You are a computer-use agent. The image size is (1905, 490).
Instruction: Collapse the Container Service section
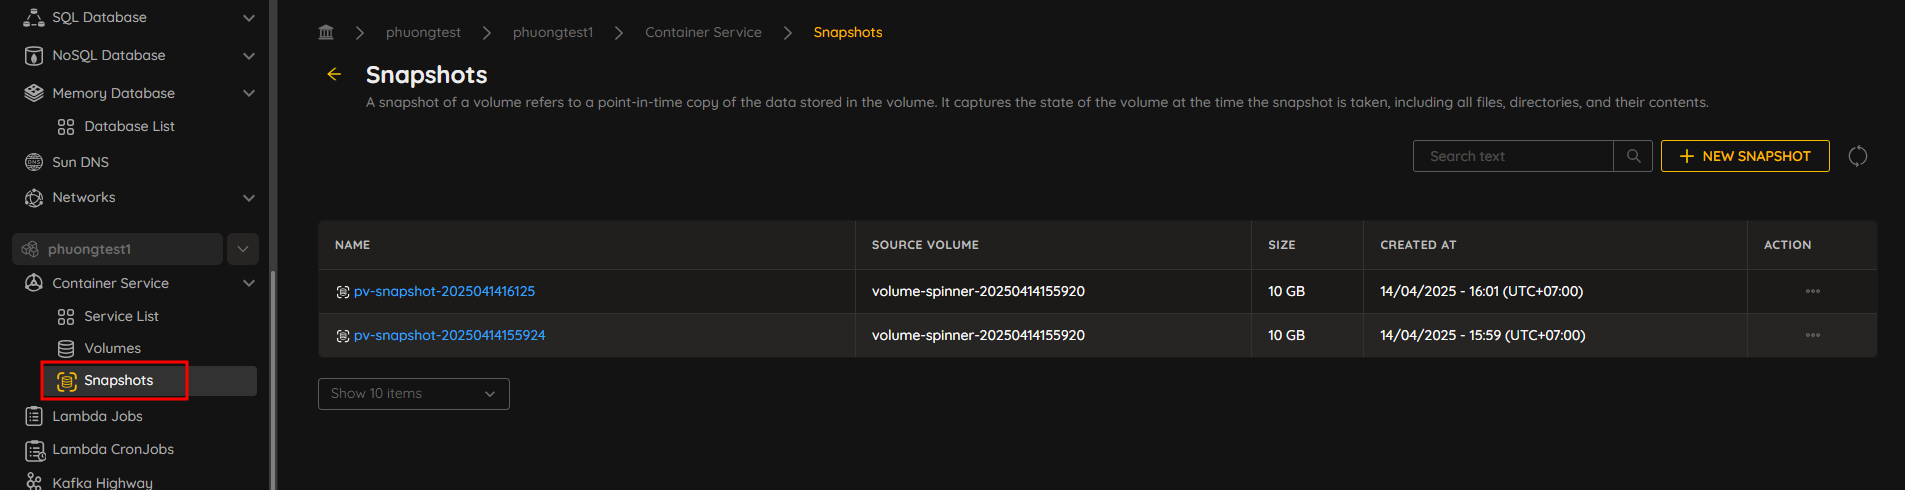point(249,284)
